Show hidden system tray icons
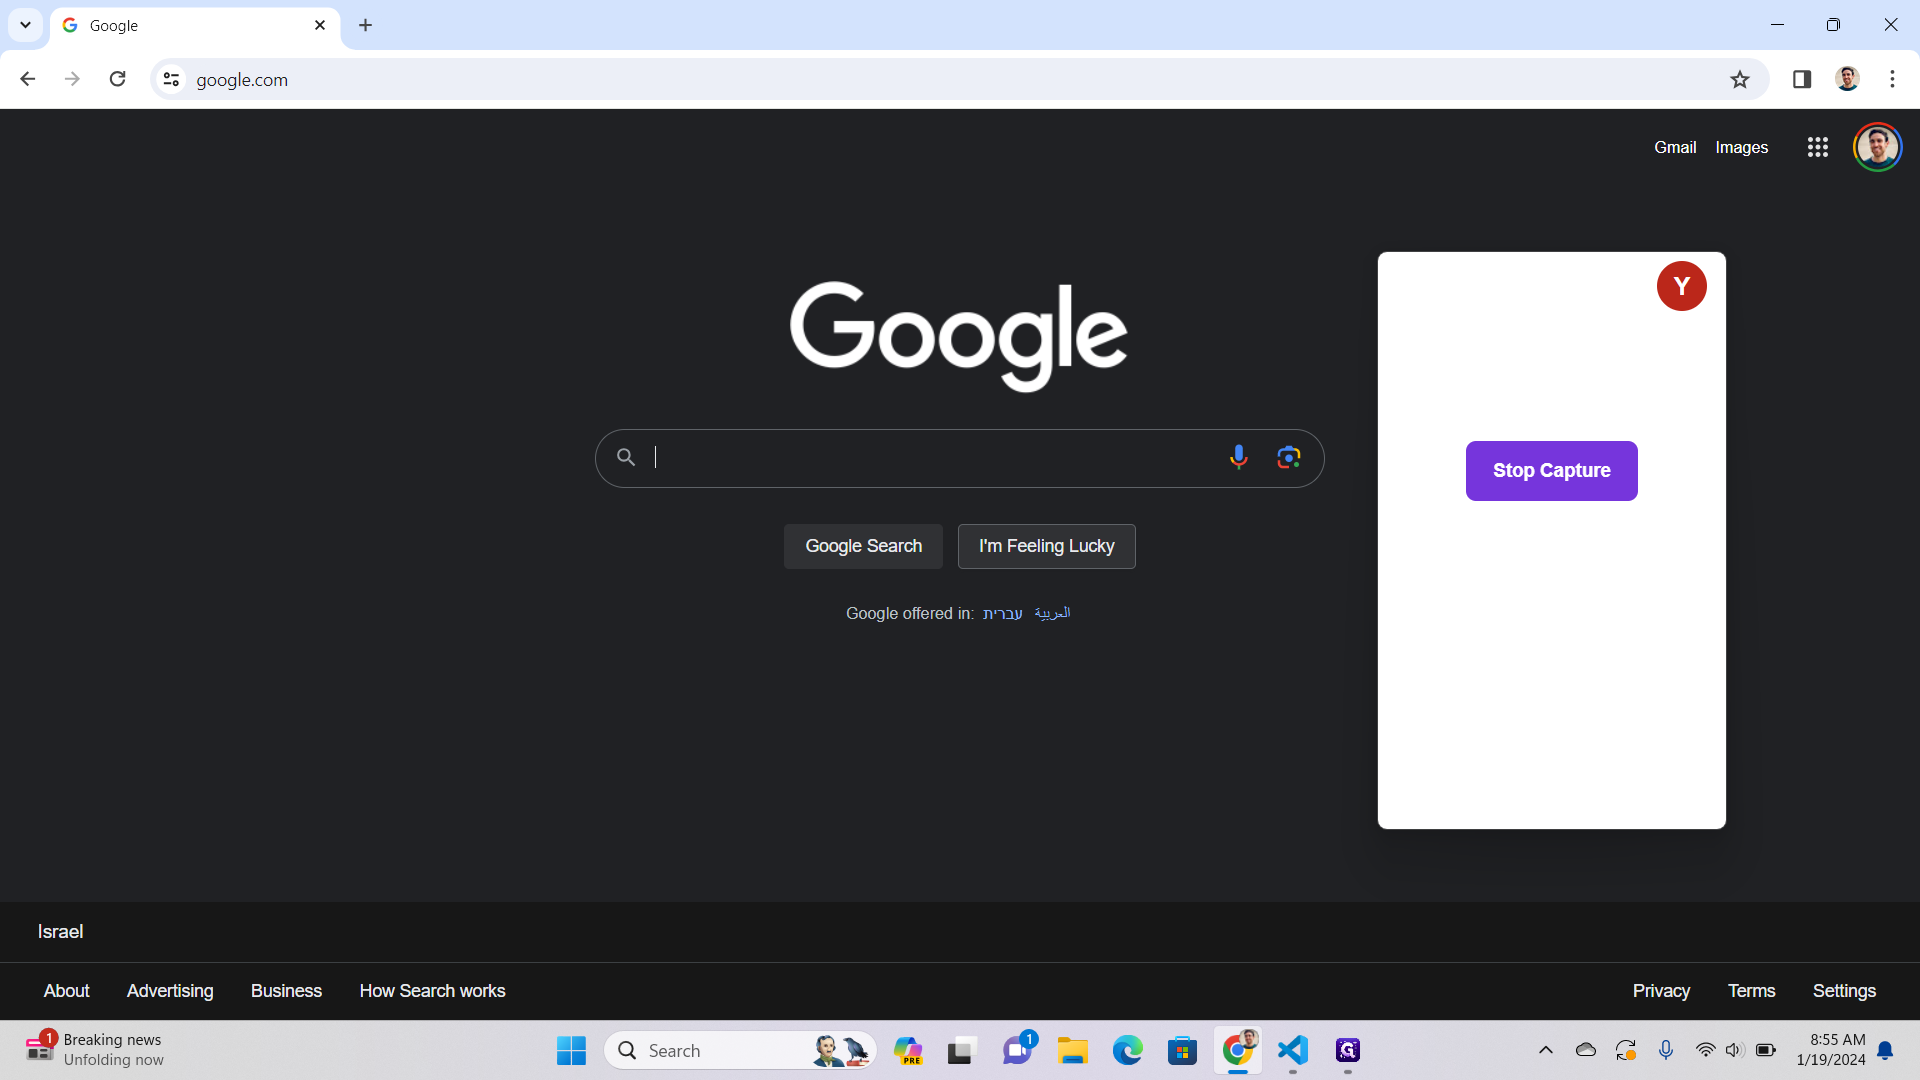The width and height of the screenshot is (1920, 1080). pos(1546,1051)
